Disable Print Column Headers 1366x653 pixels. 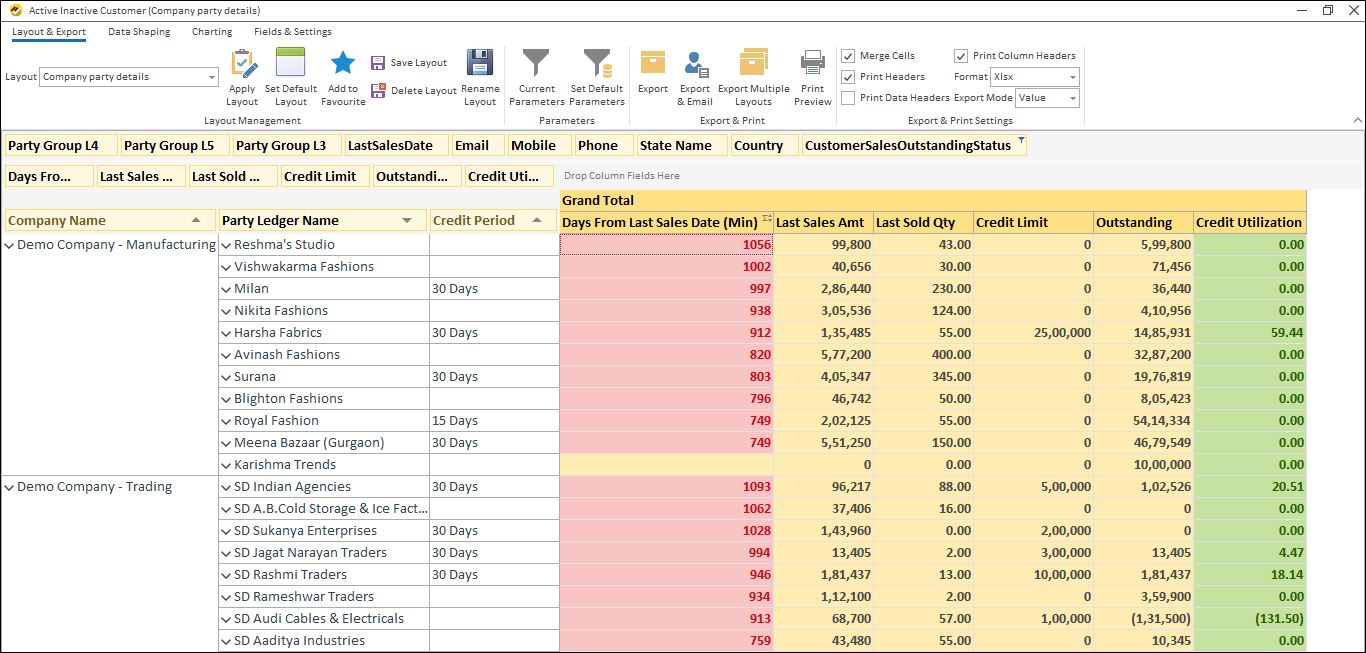tap(962, 55)
